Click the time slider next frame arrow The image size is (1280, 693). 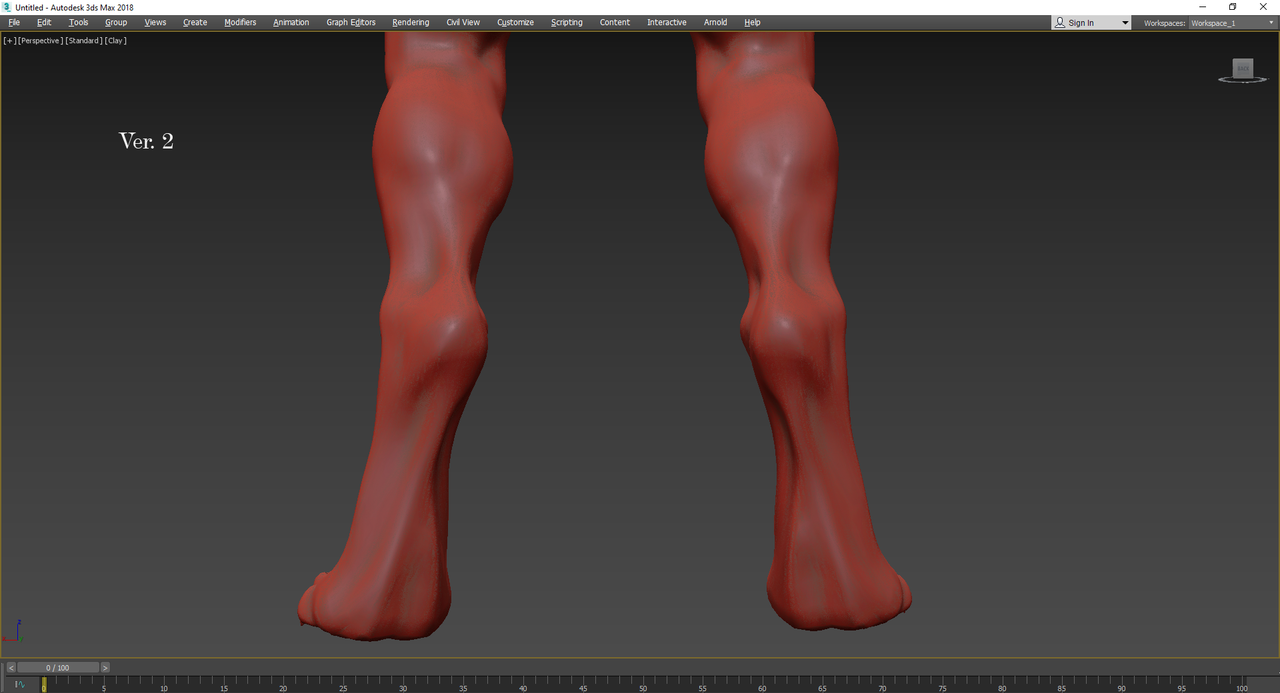click(105, 668)
